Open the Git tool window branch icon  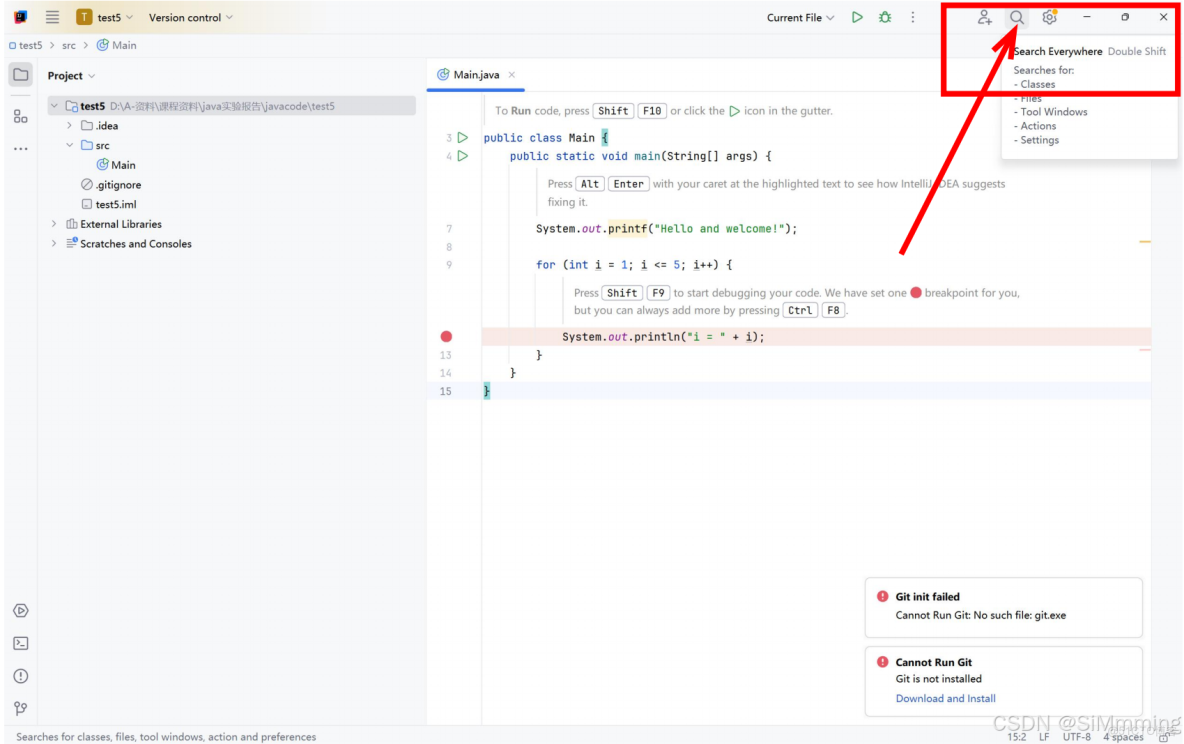point(20,709)
